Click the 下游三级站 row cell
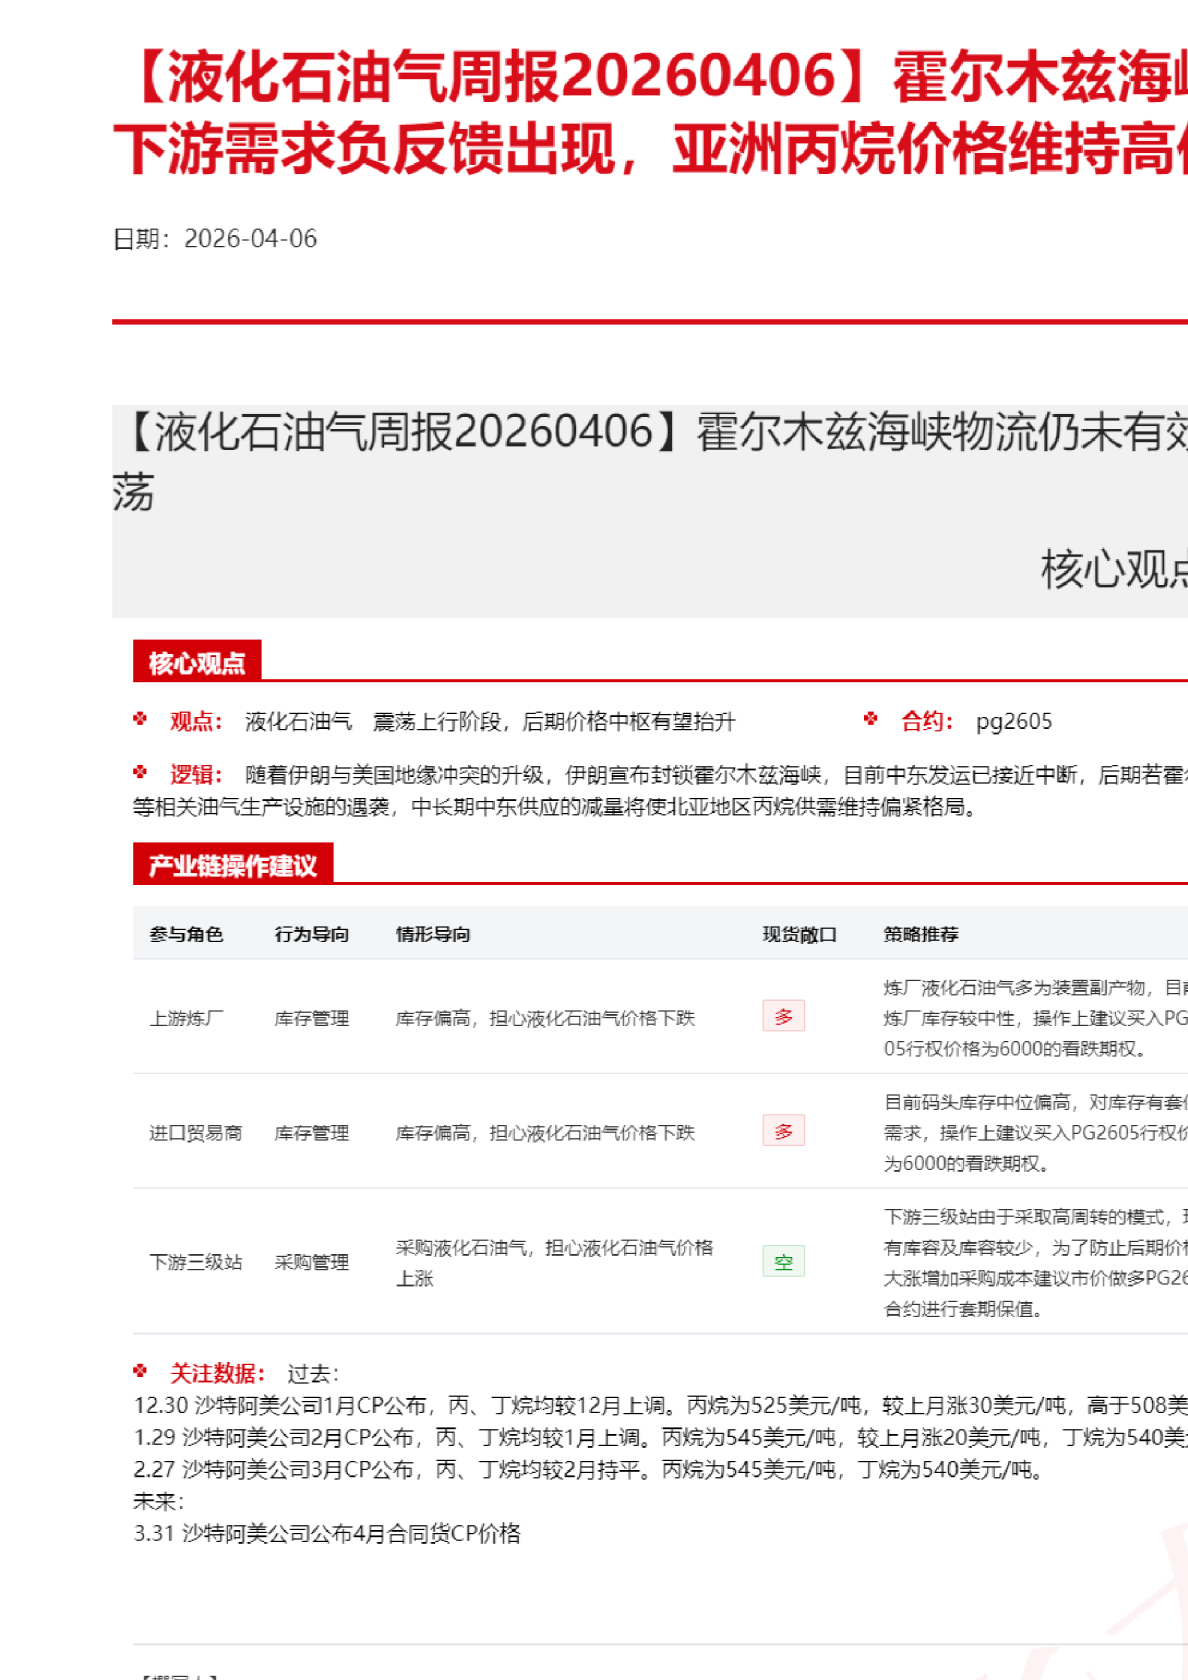This screenshot has width=1188, height=1680. 196,1262
